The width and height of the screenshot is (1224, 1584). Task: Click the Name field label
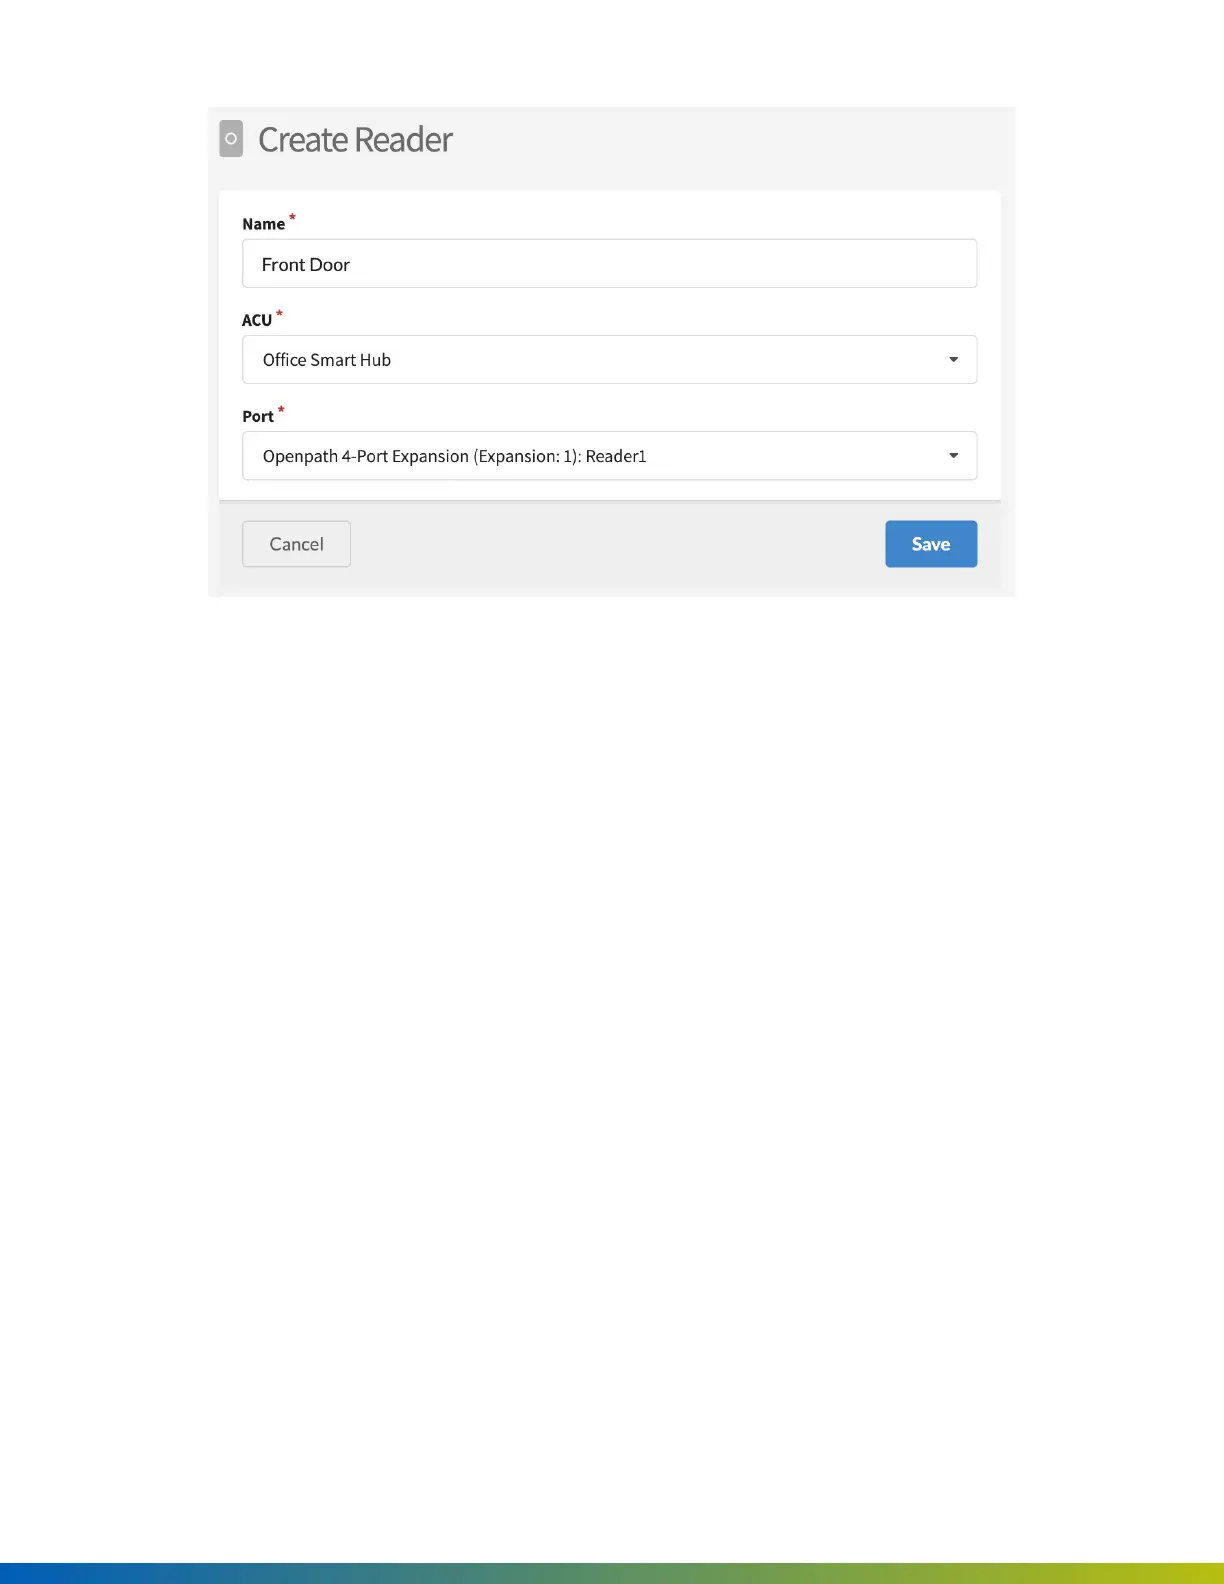point(263,224)
